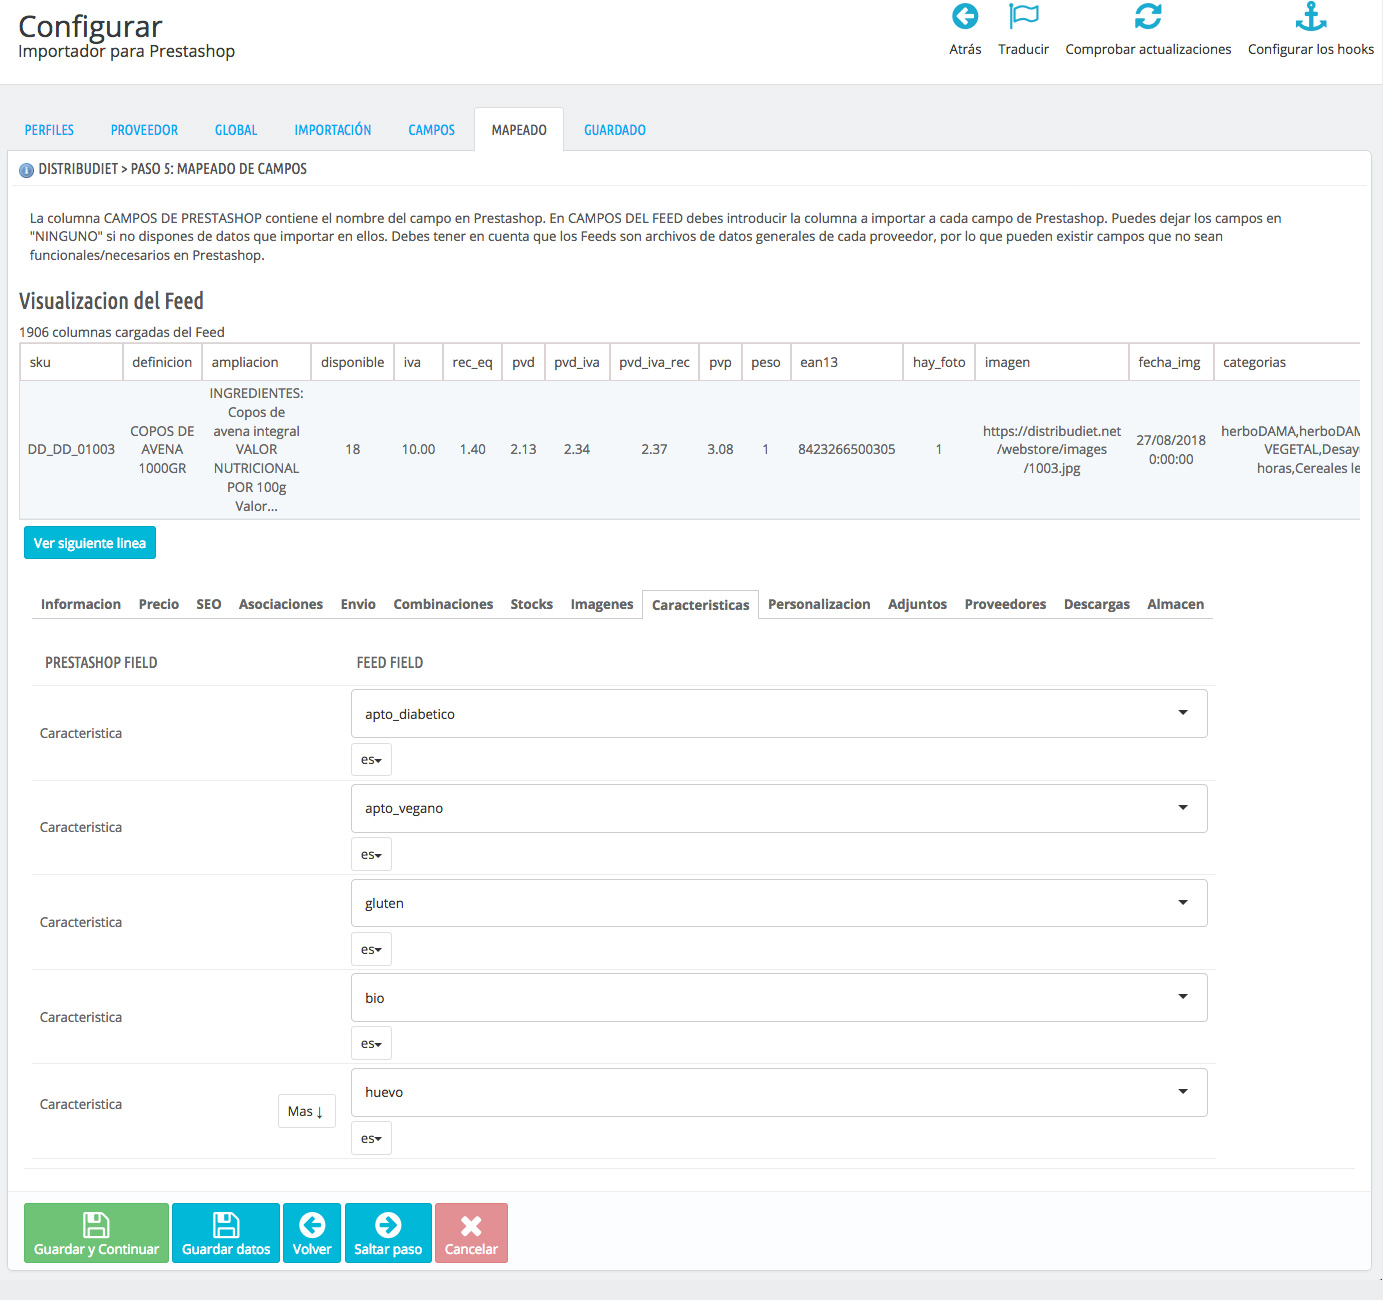Open the gluten feed field dropdown

click(x=779, y=903)
